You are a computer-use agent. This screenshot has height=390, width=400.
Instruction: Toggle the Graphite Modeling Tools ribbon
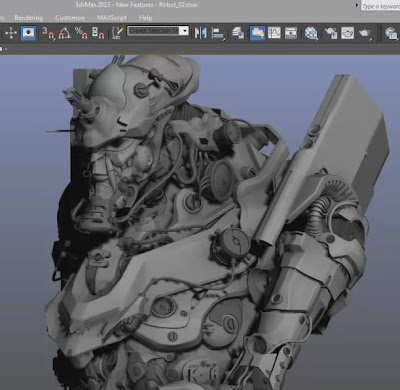point(257,33)
